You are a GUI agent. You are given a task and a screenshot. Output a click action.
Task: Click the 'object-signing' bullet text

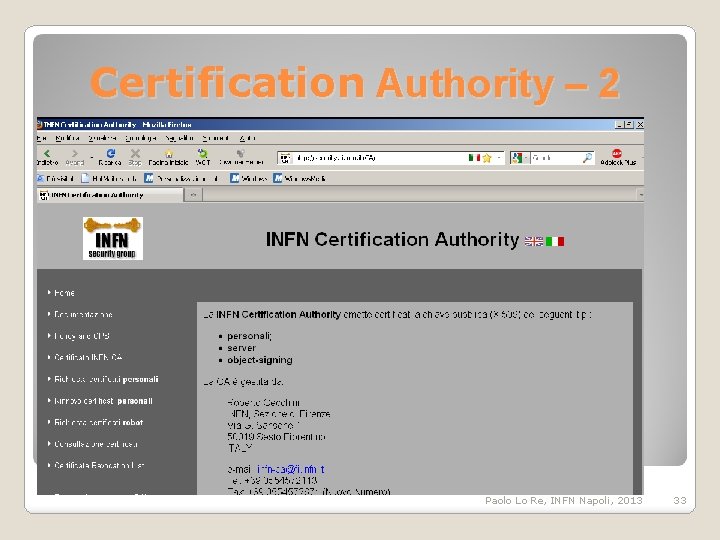point(260,360)
